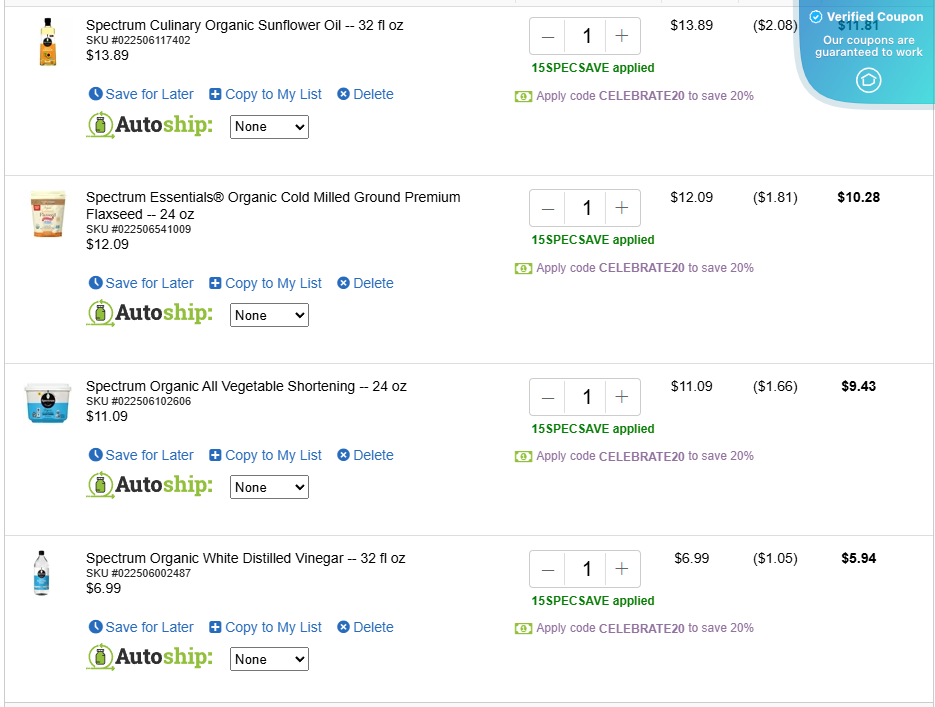
Task: Click minus icon for White Distilled Vinegar
Action: click(548, 569)
